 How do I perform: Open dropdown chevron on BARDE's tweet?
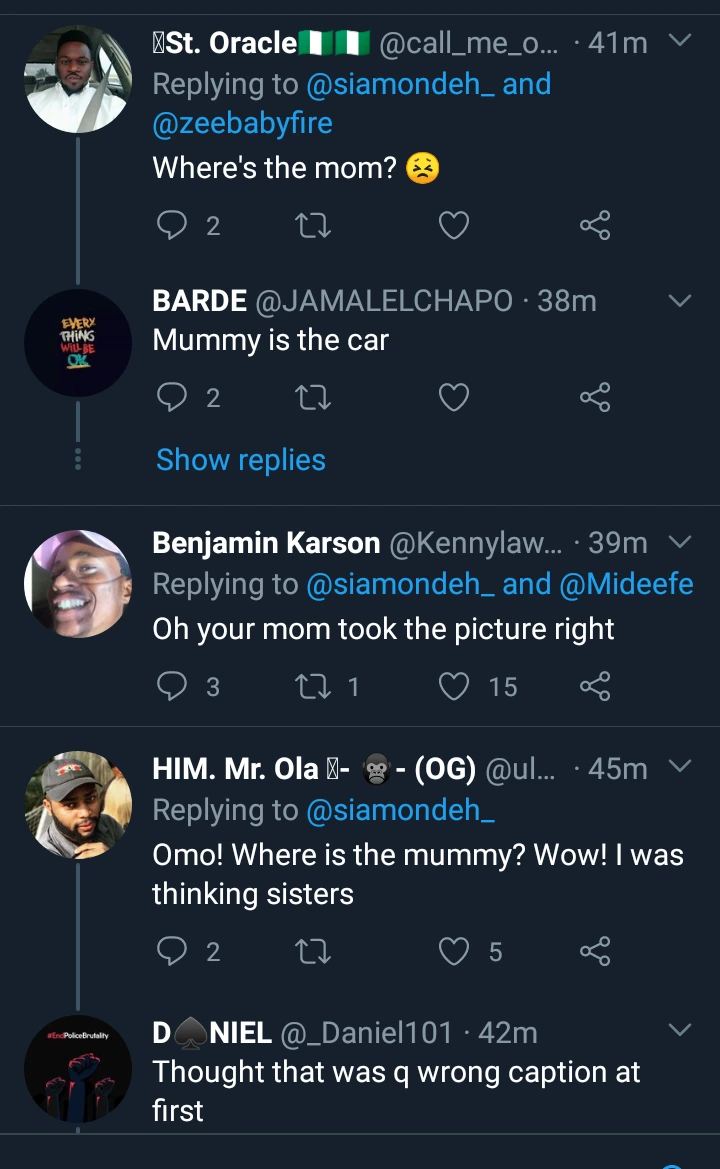[x=679, y=300]
